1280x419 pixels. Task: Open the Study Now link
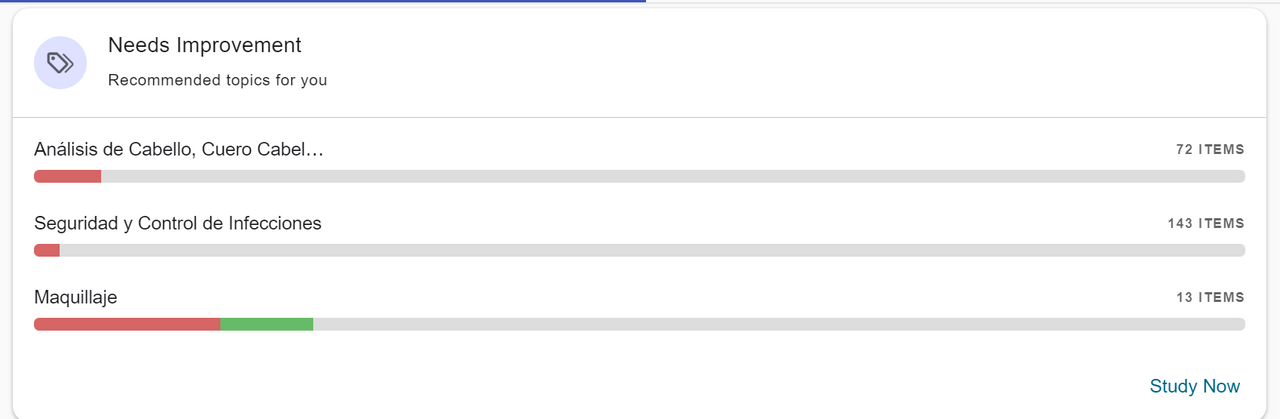[1194, 386]
